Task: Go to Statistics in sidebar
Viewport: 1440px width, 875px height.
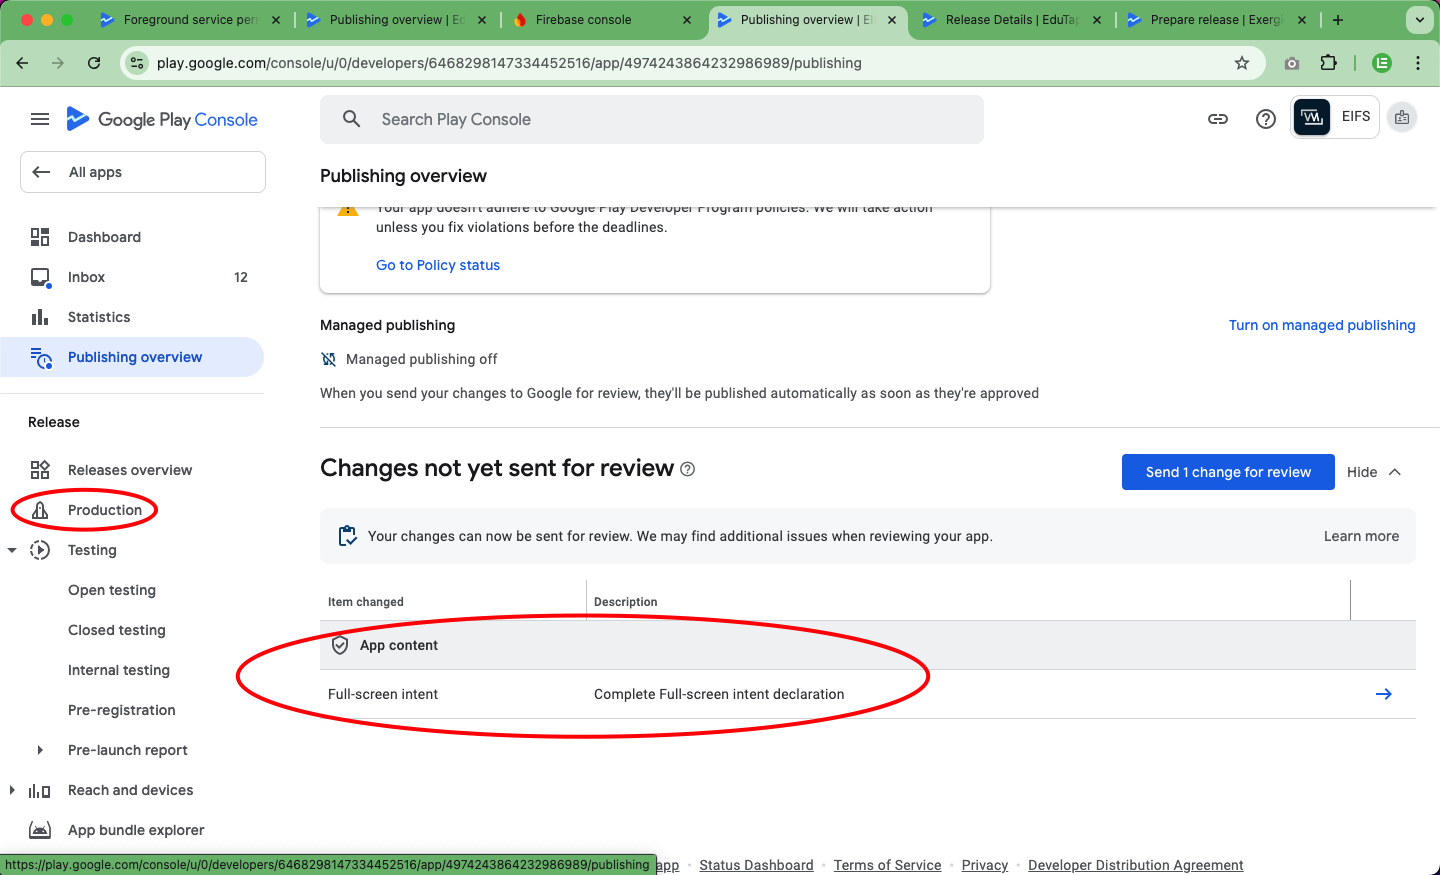Action: [132, 317]
